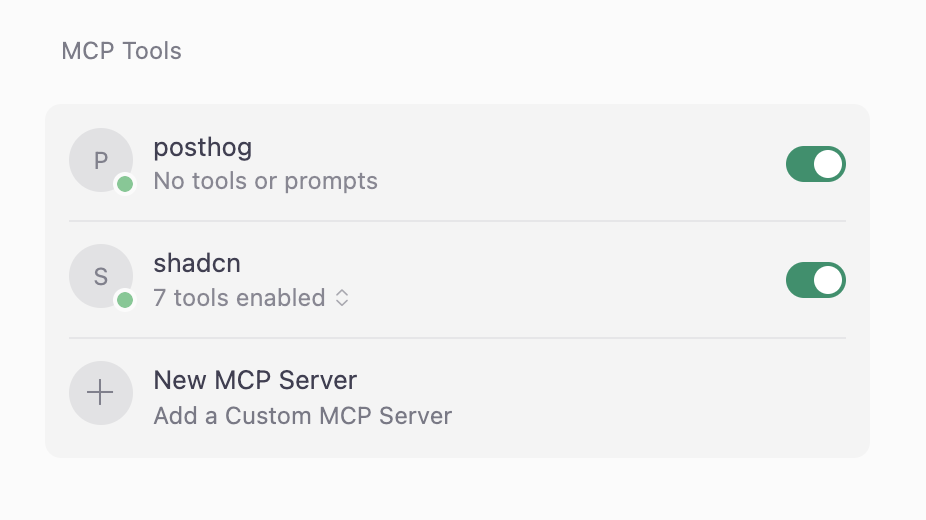Click the "No tools or prompts" text

coord(265,182)
